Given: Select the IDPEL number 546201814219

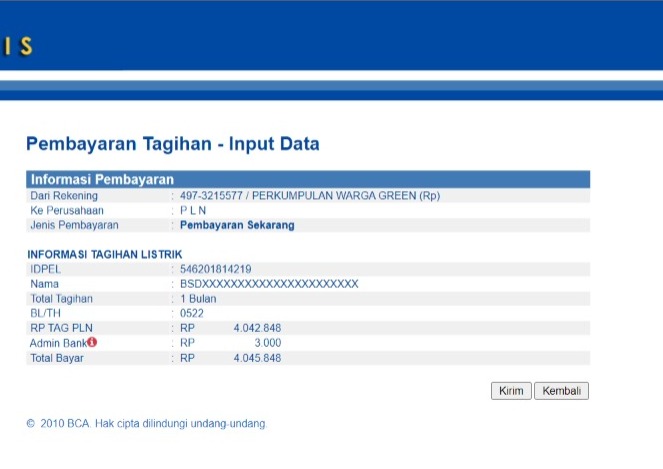Looking at the screenshot, I should pos(215,269).
